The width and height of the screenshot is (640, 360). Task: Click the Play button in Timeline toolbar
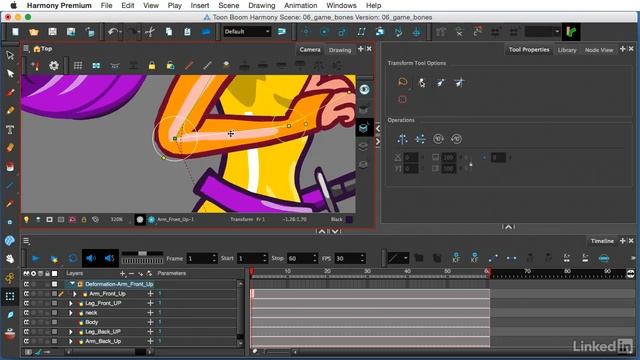click(x=36, y=258)
